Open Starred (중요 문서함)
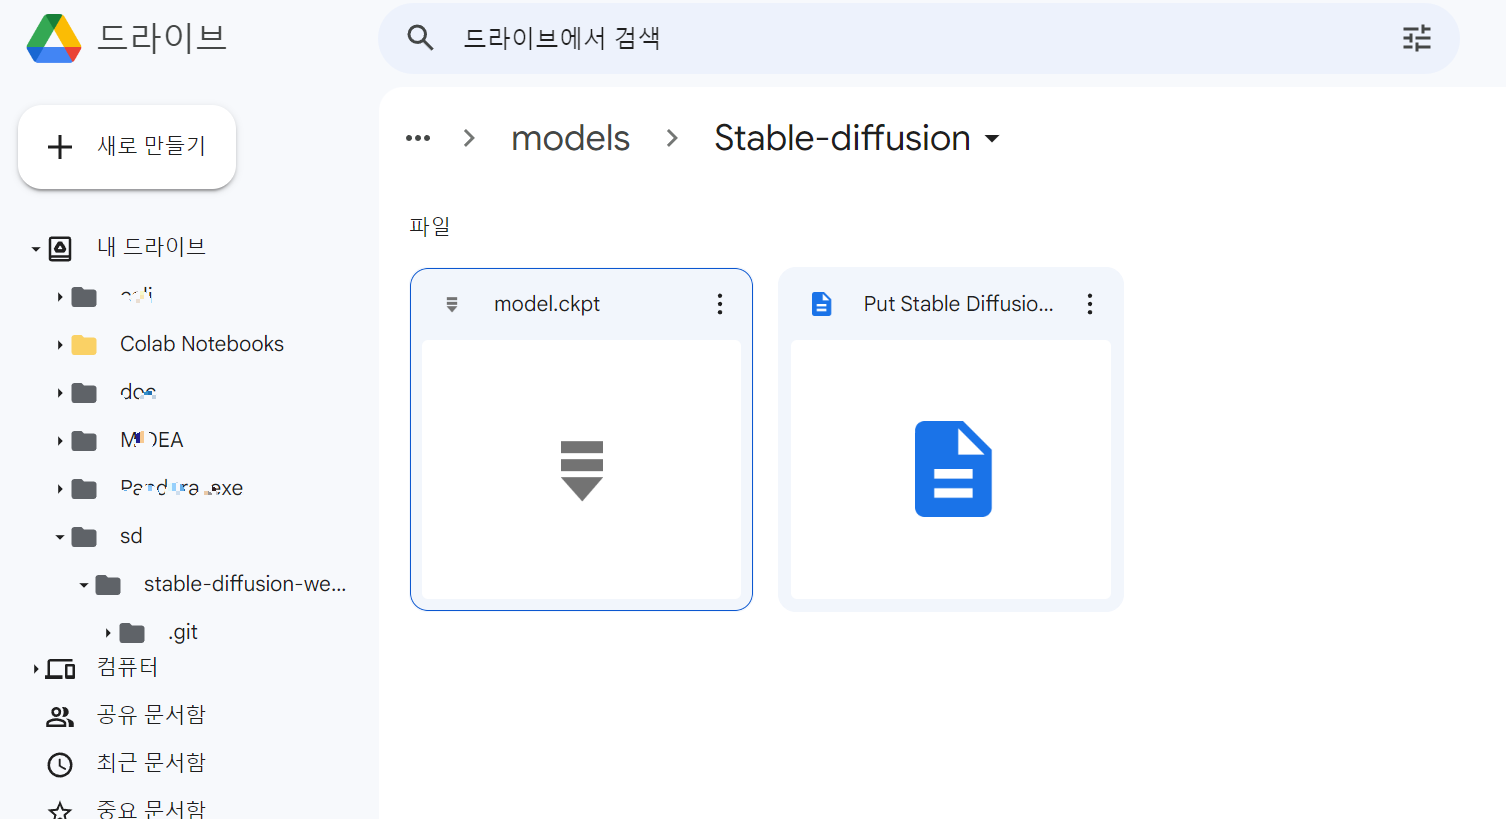 tap(151, 809)
